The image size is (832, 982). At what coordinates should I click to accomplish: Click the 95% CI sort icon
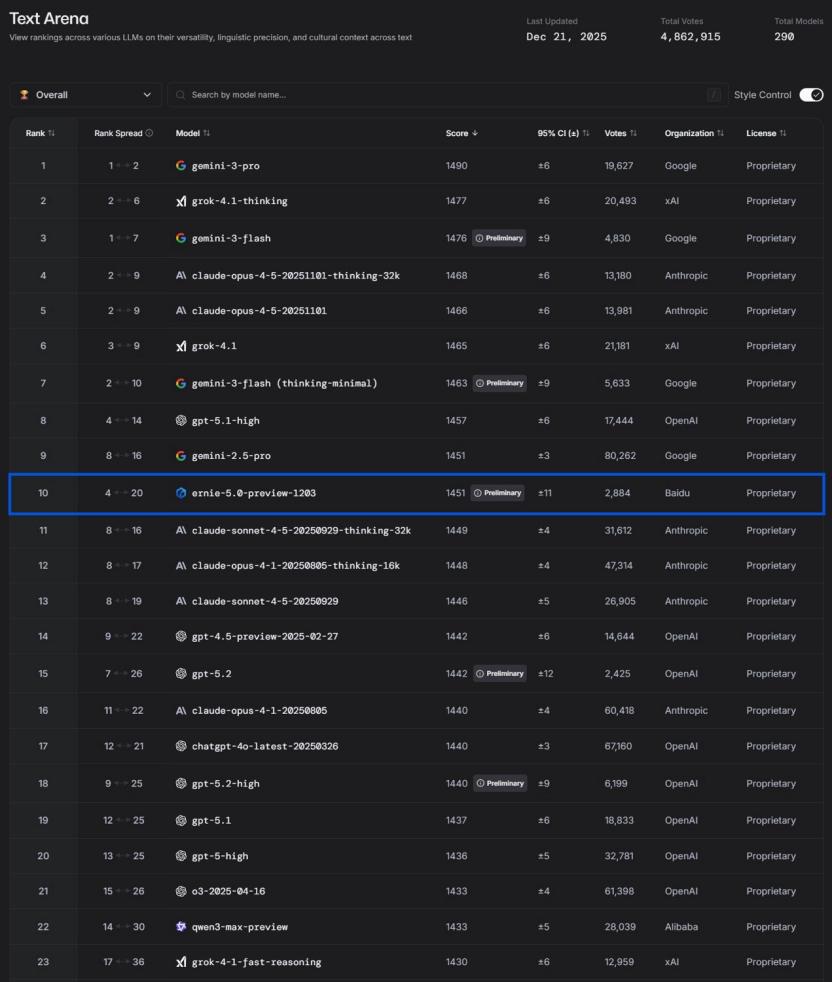[x=586, y=133]
